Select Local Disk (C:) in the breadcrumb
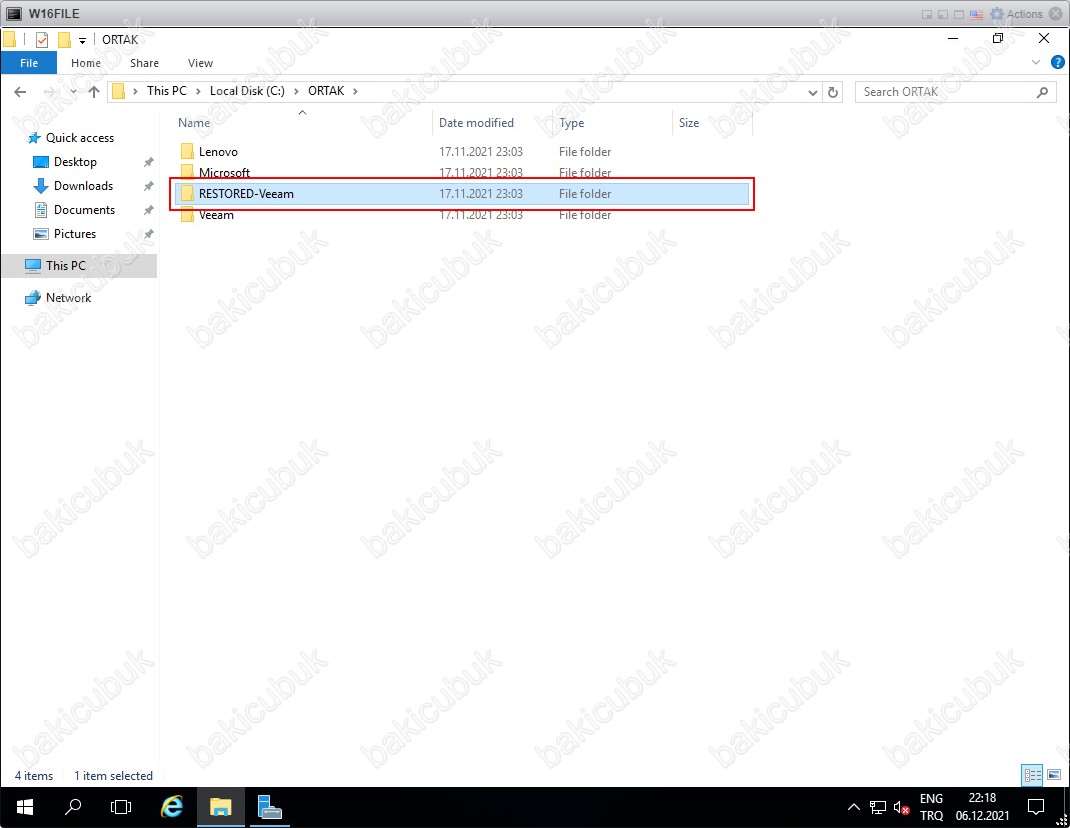This screenshot has width=1070, height=828. tap(247, 91)
